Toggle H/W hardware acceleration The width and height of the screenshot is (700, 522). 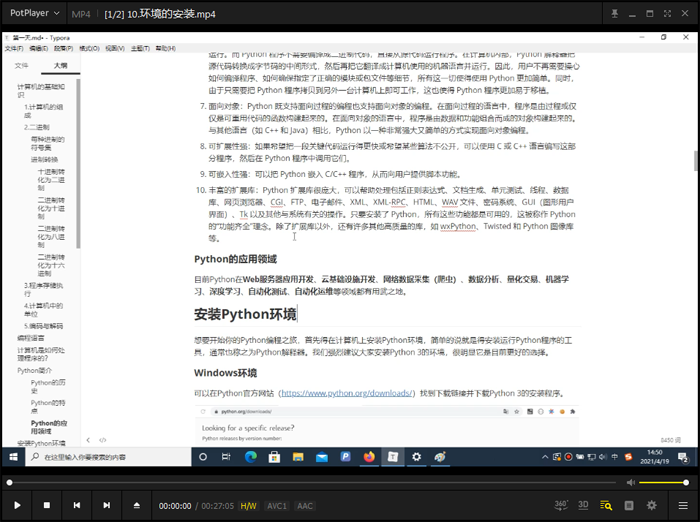point(248,506)
